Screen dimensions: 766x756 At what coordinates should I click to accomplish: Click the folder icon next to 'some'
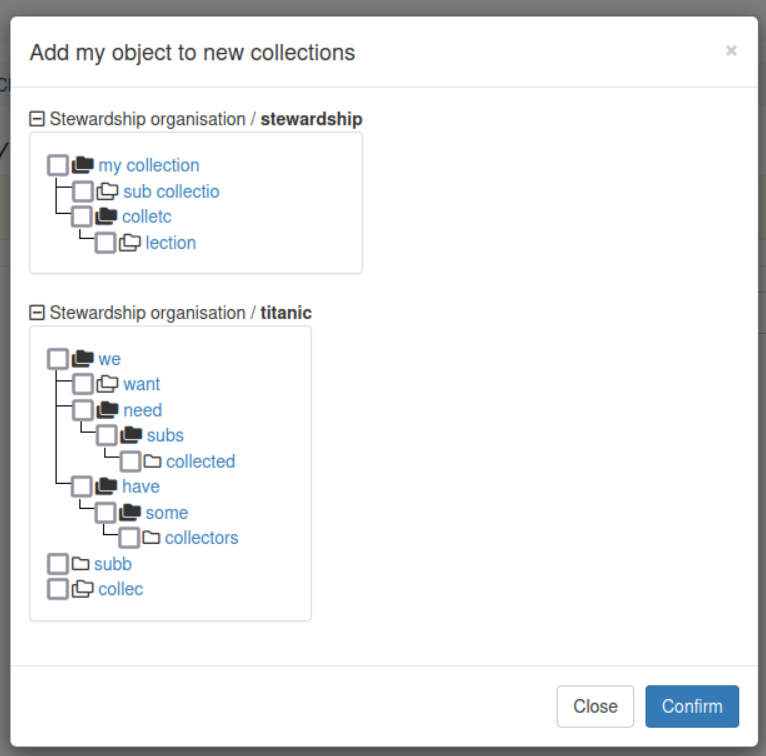click(129, 512)
